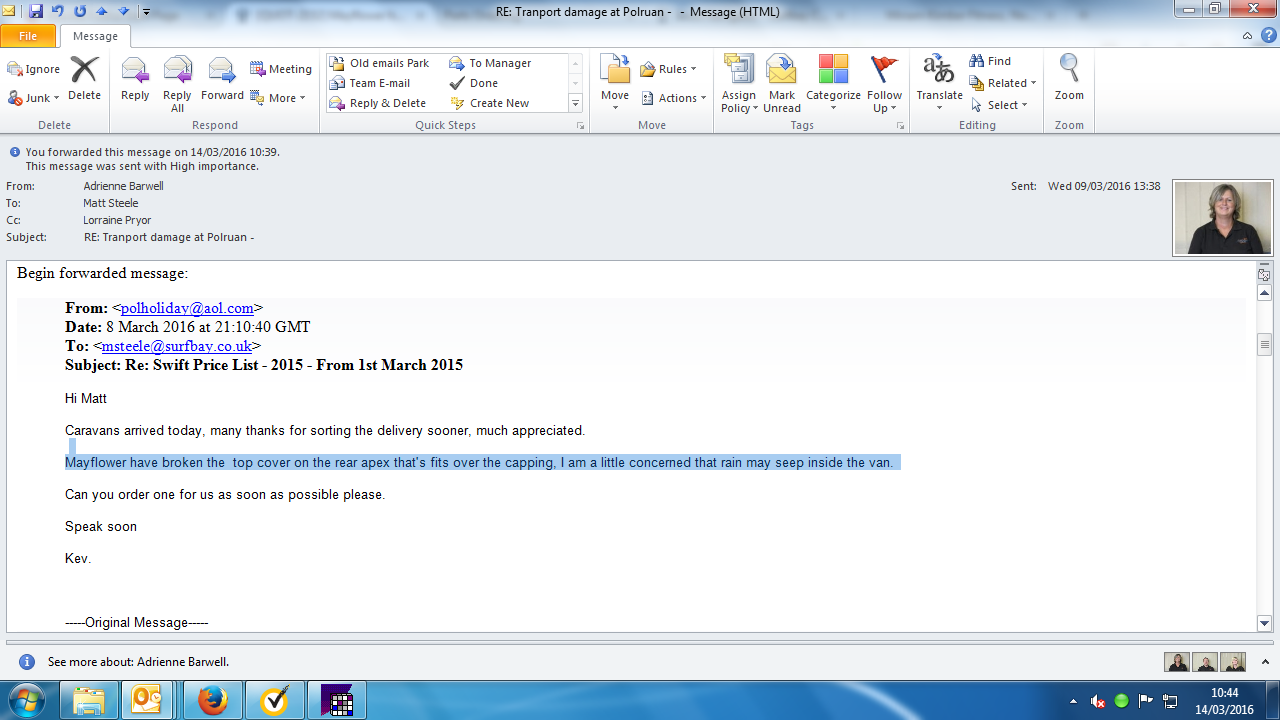Reply to the sender
The image size is (1280, 720).
point(135,80)
